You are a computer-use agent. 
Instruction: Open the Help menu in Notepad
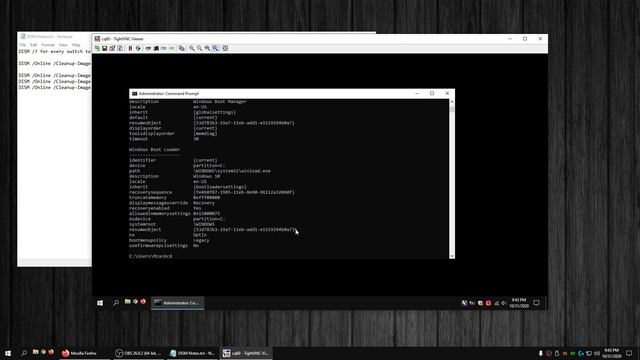[76, 45]
